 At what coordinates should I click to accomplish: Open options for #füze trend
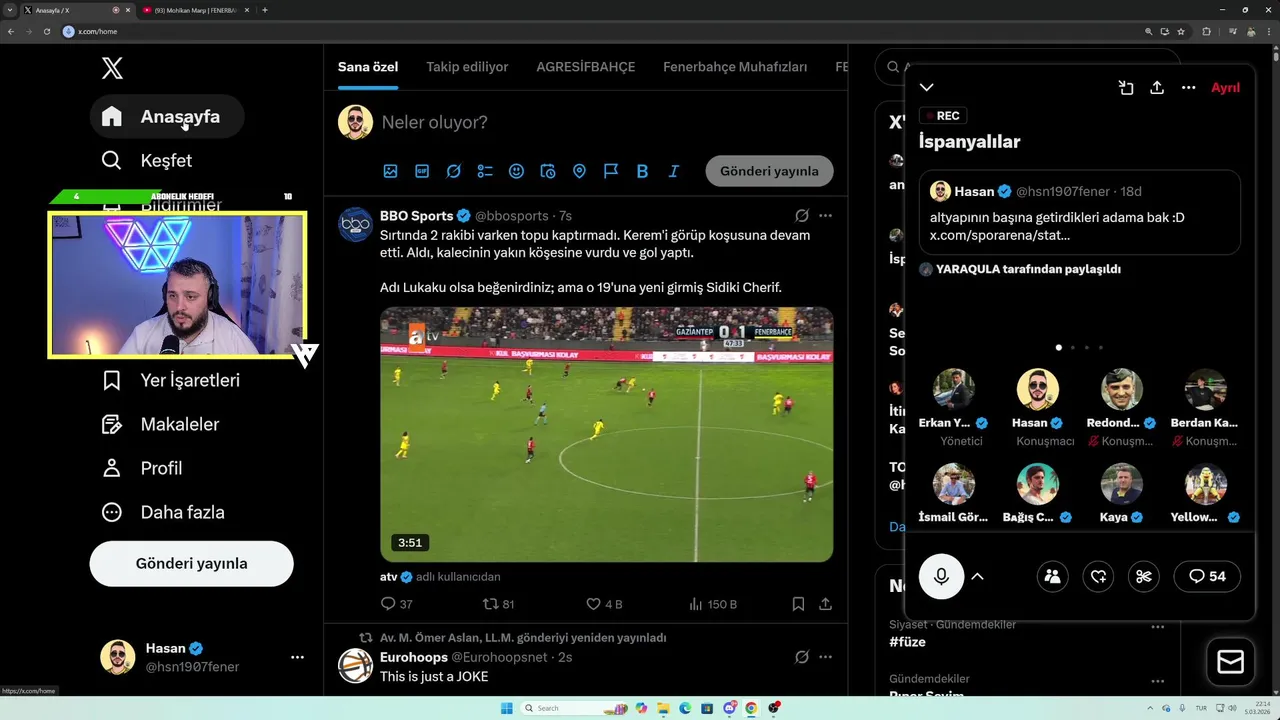1158,627
